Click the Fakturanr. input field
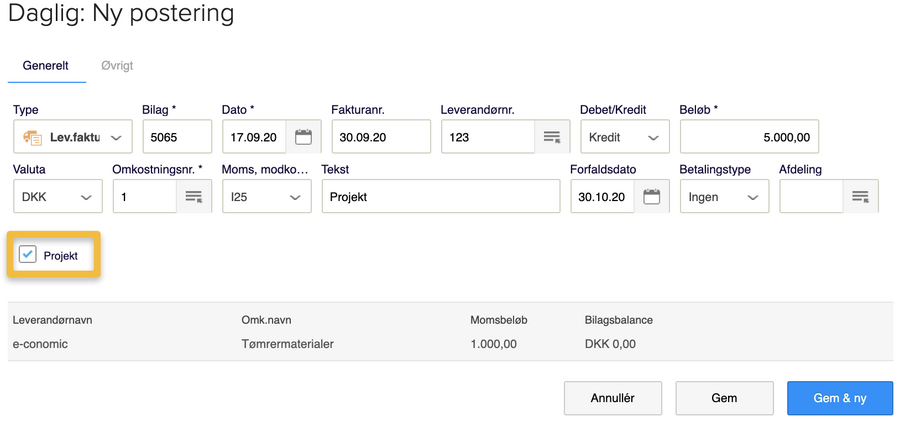The height and width of the screenshot is (422, 900). coord(380,137)
